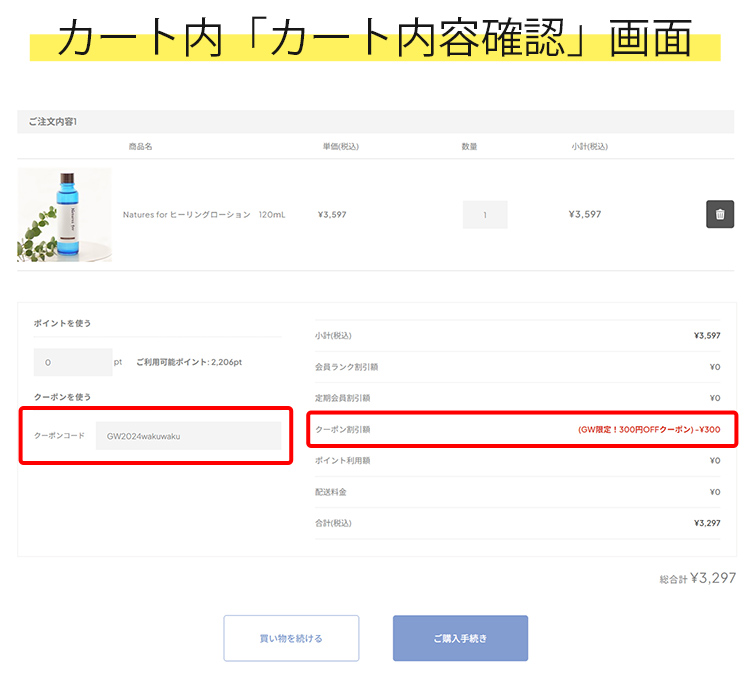This screenshot has height=700, width=750.
Task: Select the unit price ¥3,597 in product row
Action: click(332, 215)
